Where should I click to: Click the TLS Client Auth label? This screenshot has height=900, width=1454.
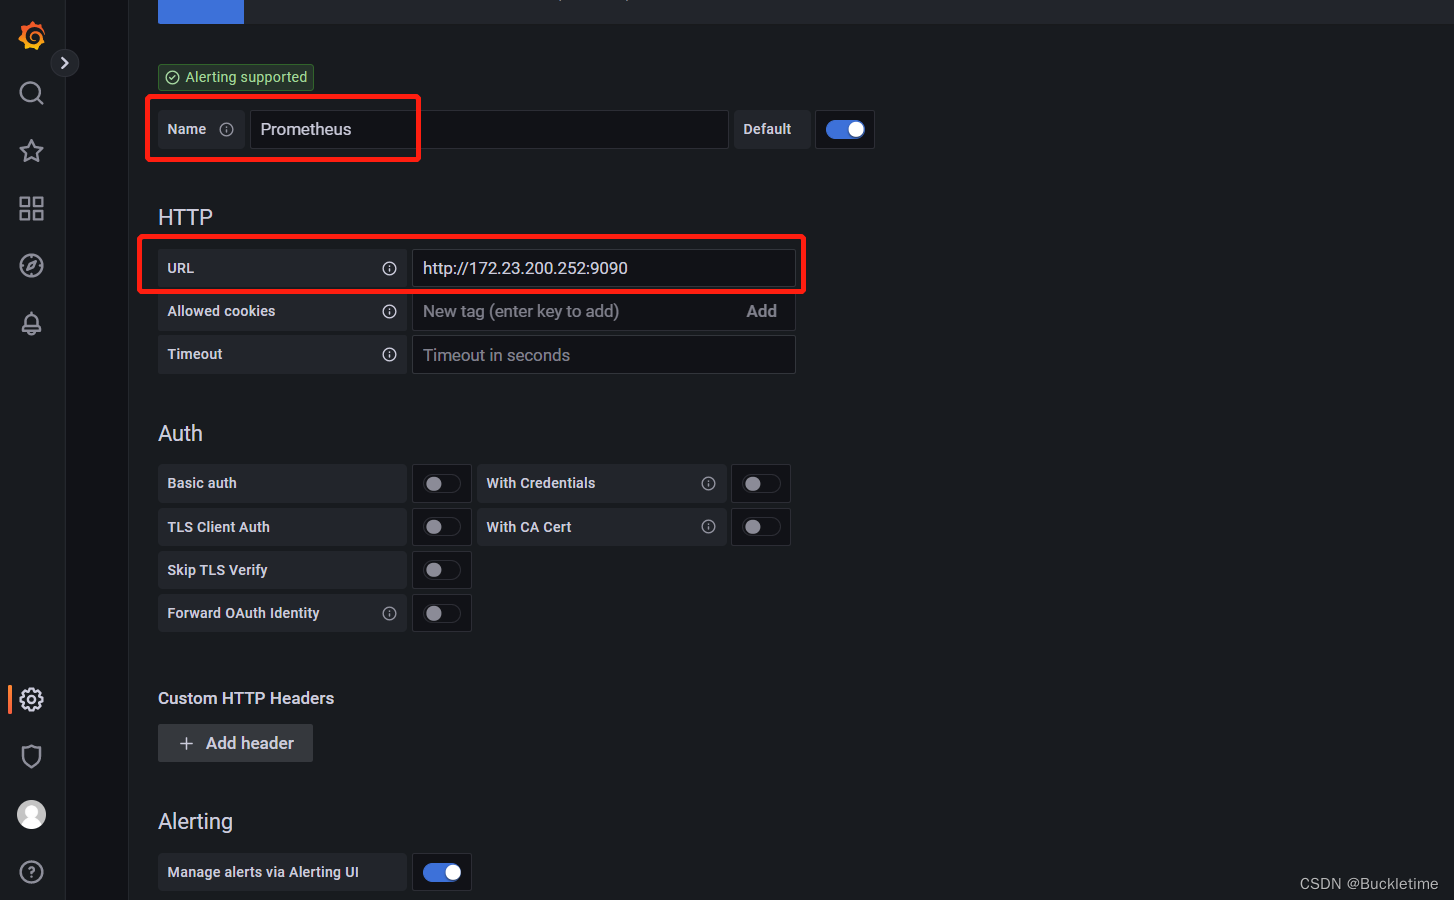tap(218, 527)
